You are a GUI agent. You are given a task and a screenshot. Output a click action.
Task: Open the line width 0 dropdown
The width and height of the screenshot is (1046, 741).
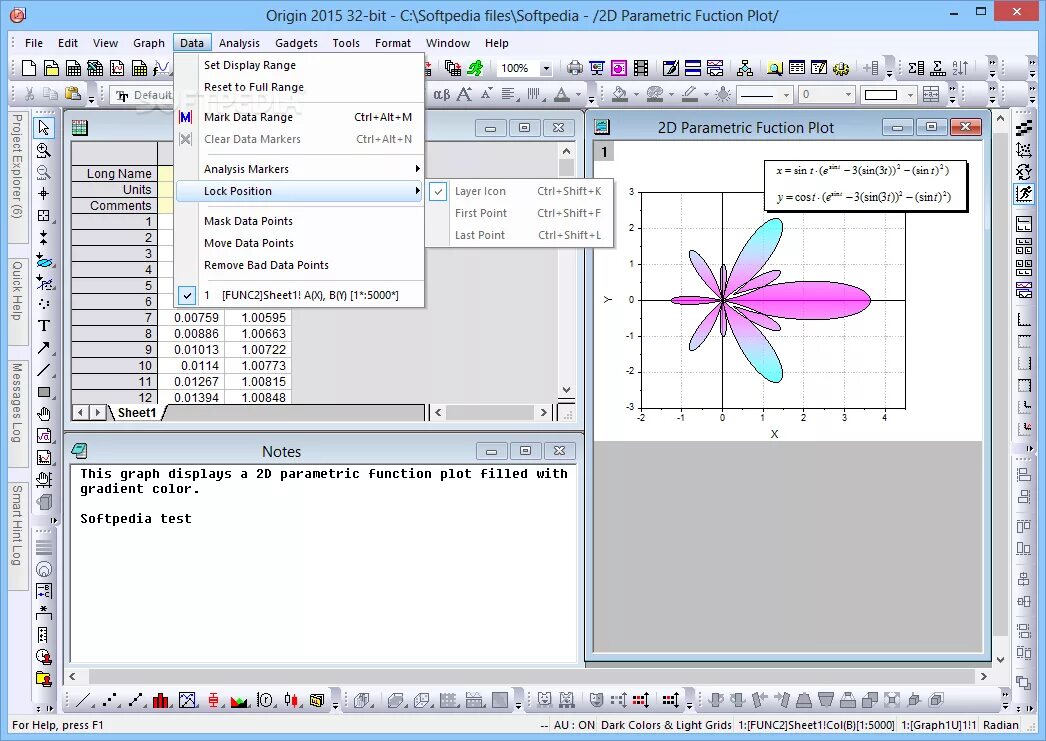coord(848,95)
